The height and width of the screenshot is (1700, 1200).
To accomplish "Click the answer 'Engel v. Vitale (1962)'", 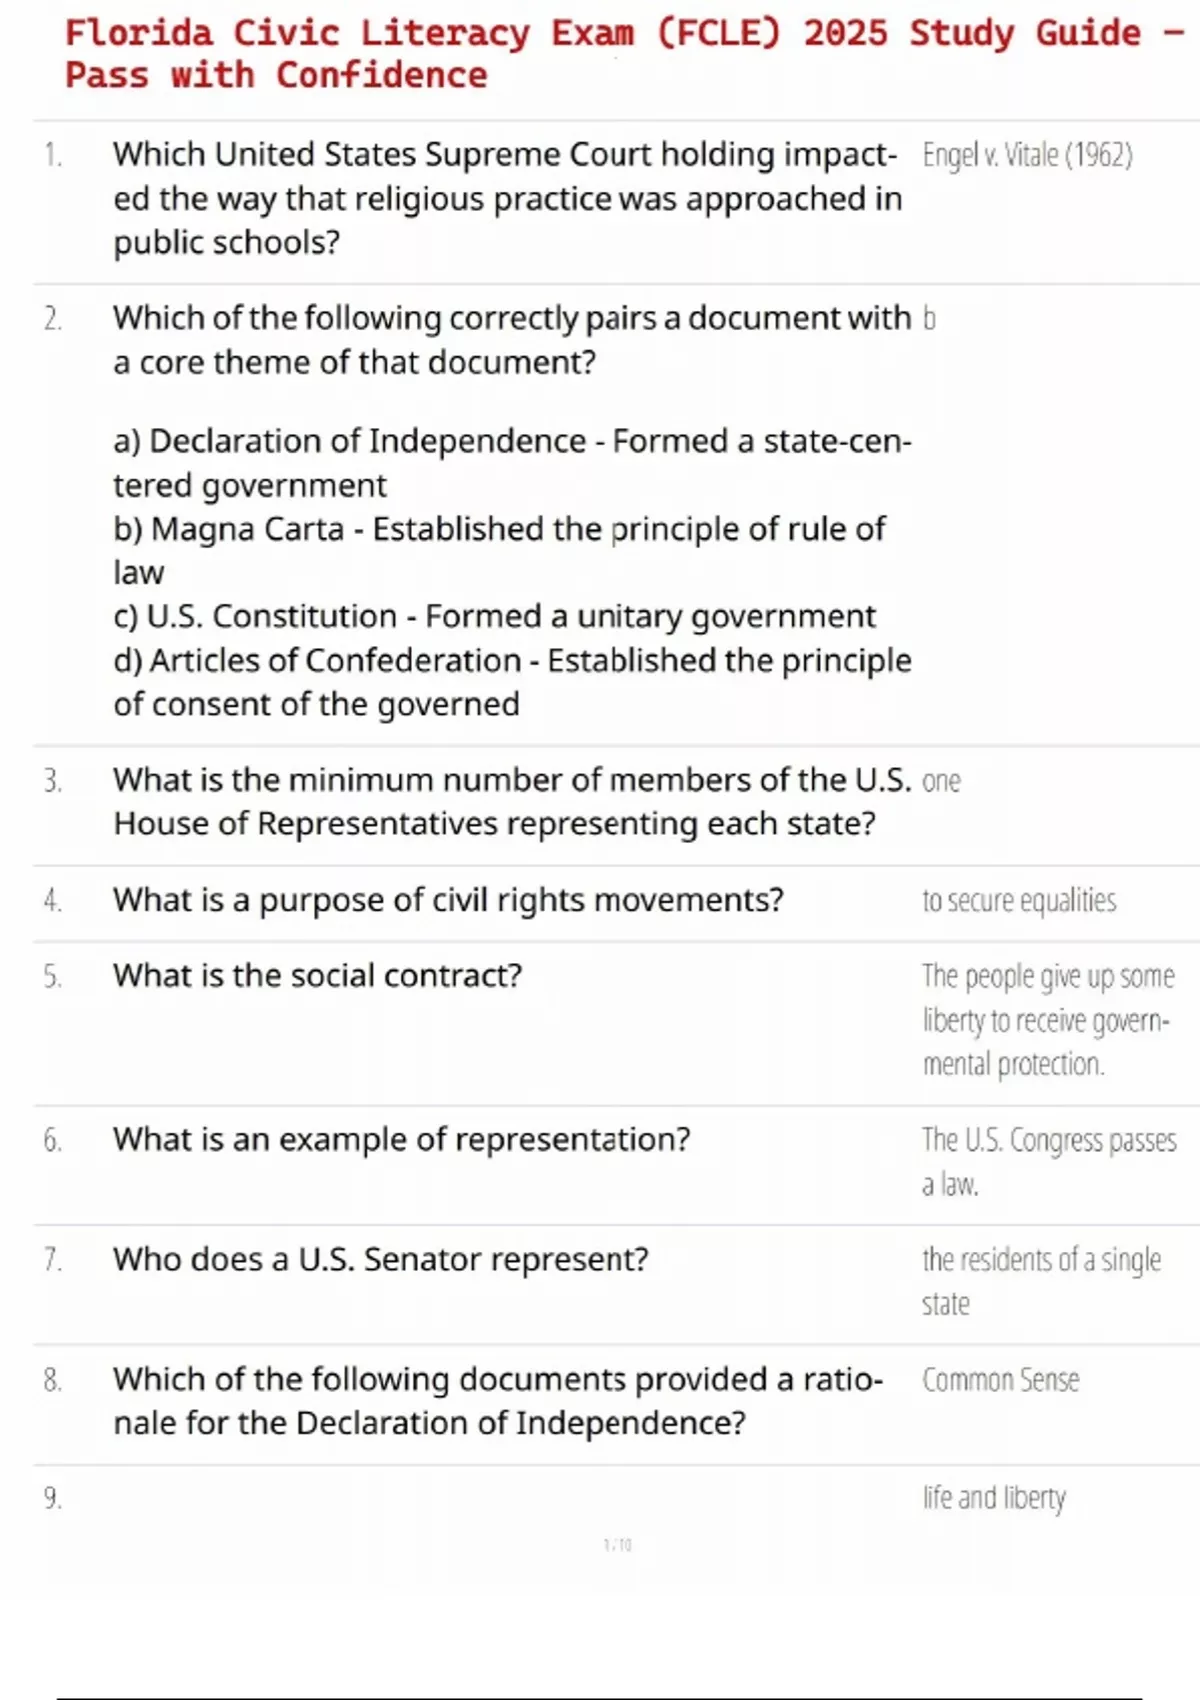I will (x=1027, y=155).
